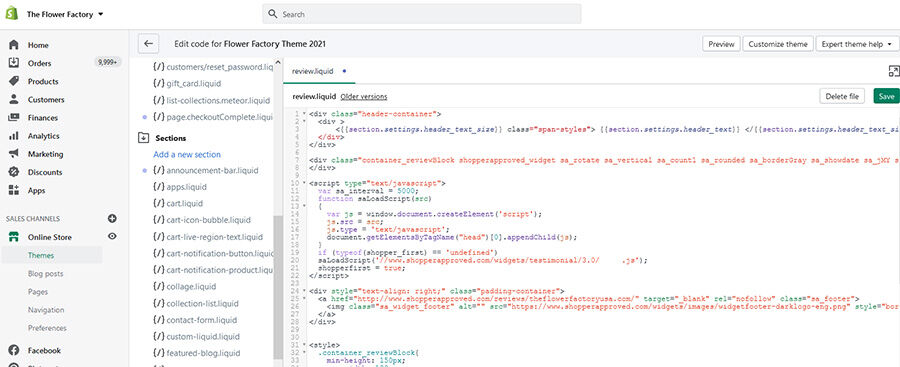Click the Home house icon
This screenshot has height=367, width=900.
coord(14,45)
